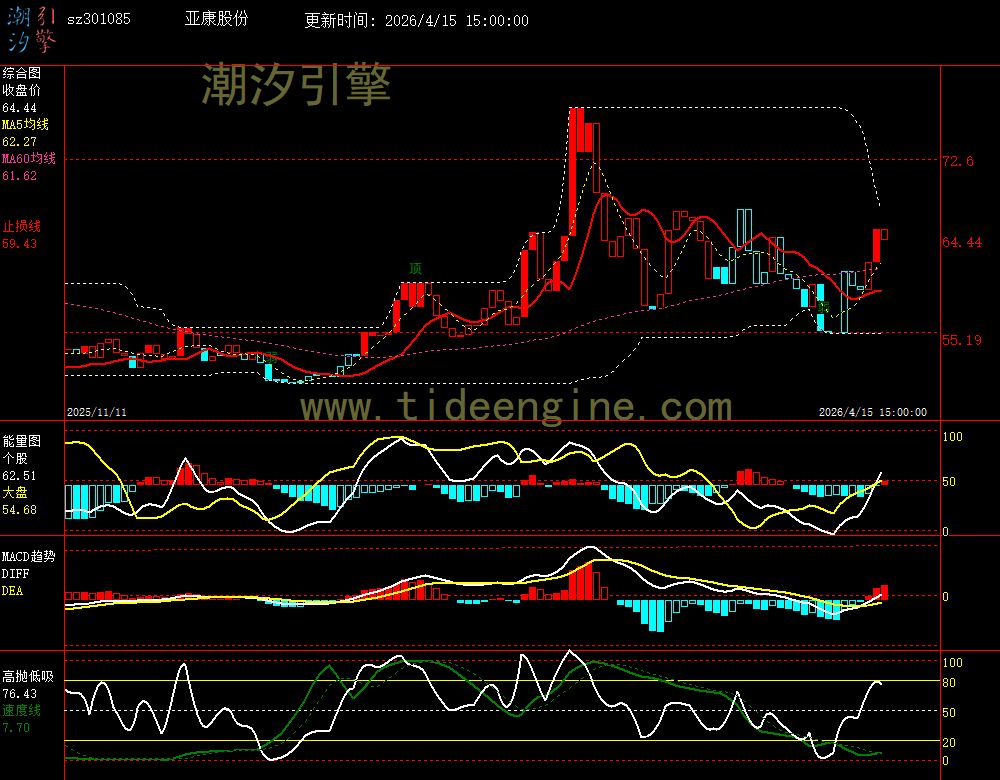Screen dimensions: 1000x780
Task: Click the latest red MACD histogram bar
Action: point(884,592)
